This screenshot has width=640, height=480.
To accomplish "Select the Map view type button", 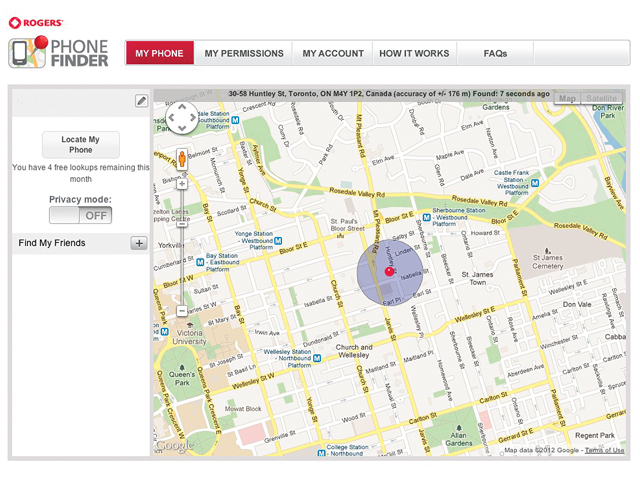I will (567, 99).
